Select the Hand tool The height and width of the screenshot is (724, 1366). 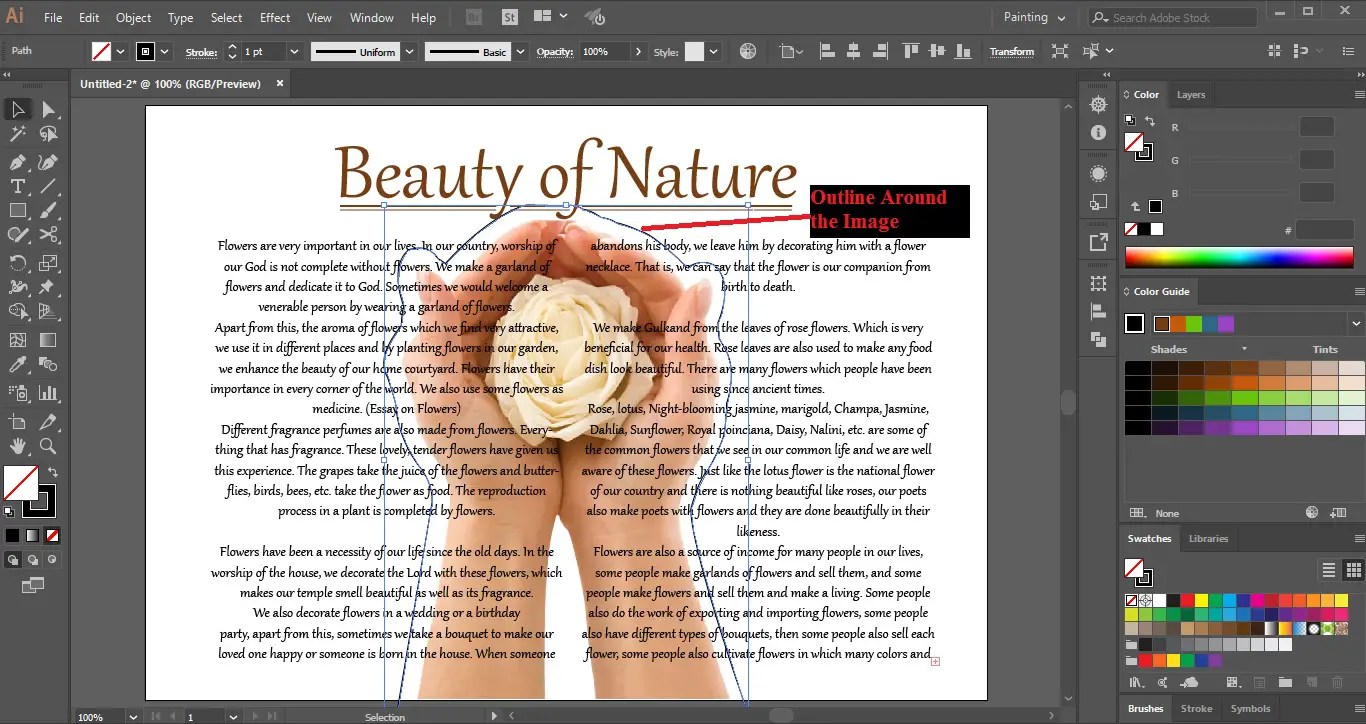(x=17, y=446)
